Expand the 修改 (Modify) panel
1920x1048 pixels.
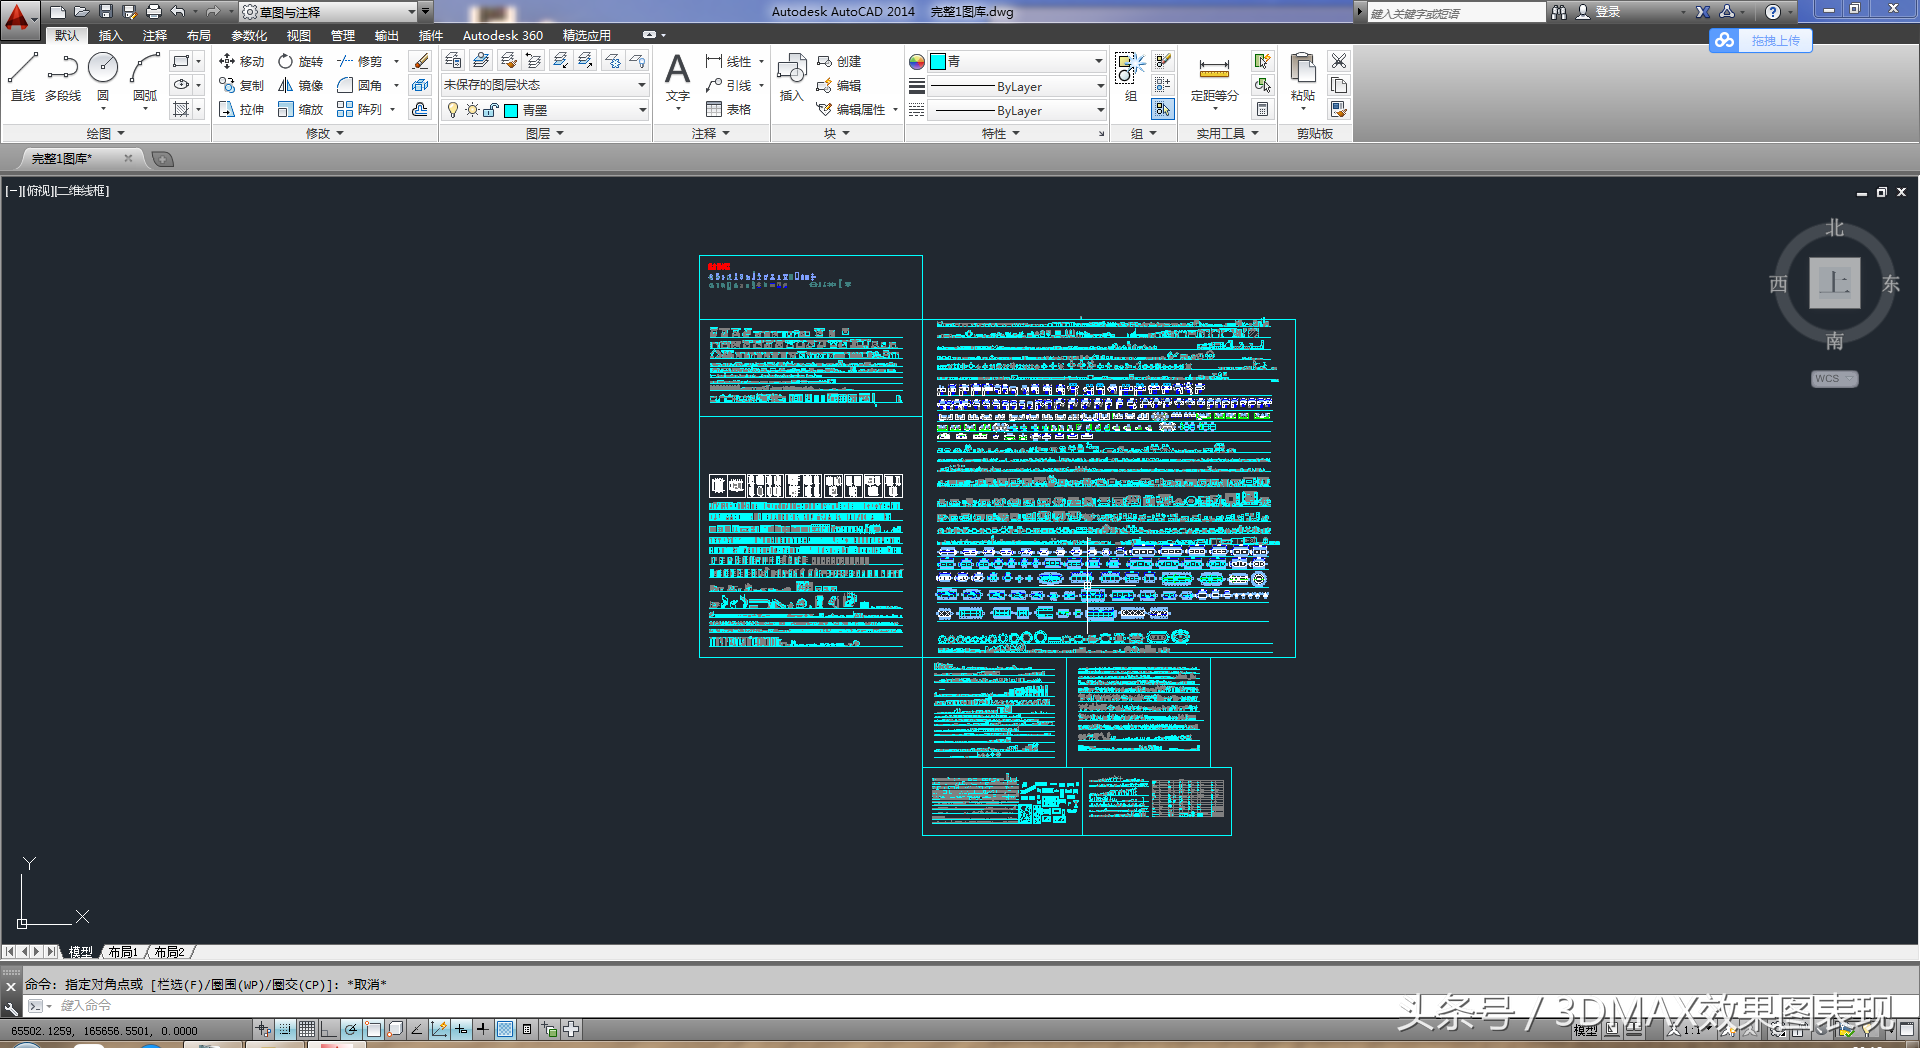tap(324, 133)
